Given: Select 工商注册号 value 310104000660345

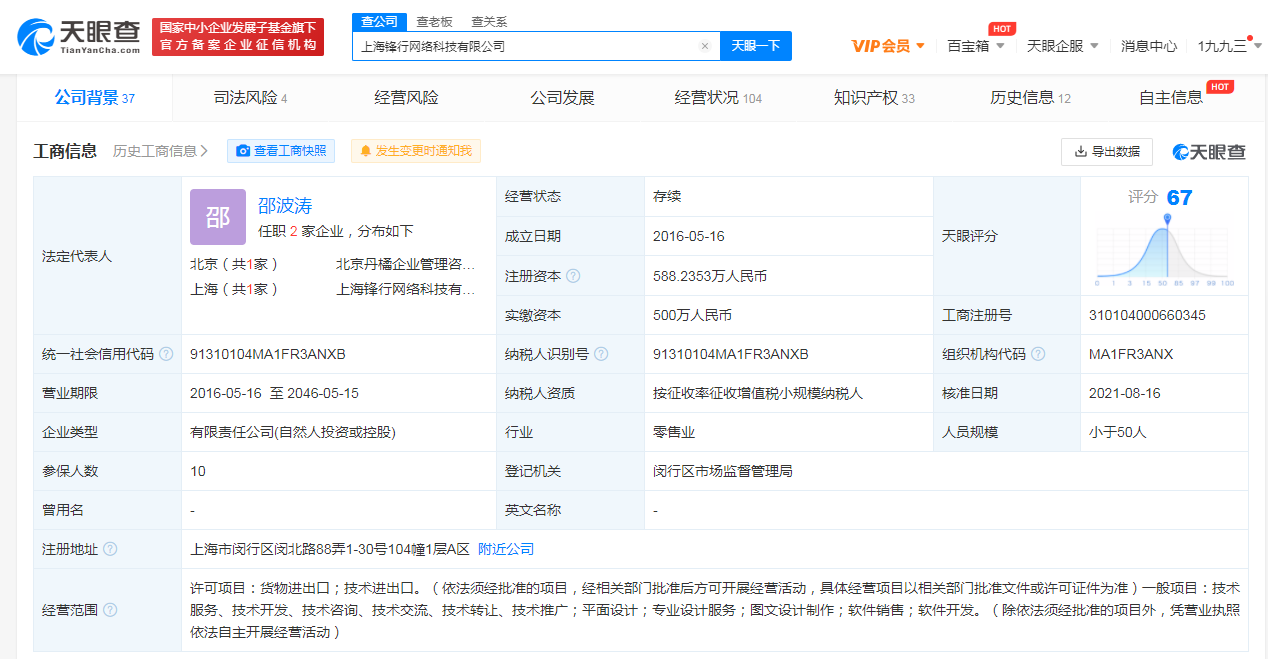Looking at the screenshot, I should pyautogui.click(x=1147, y=315).
